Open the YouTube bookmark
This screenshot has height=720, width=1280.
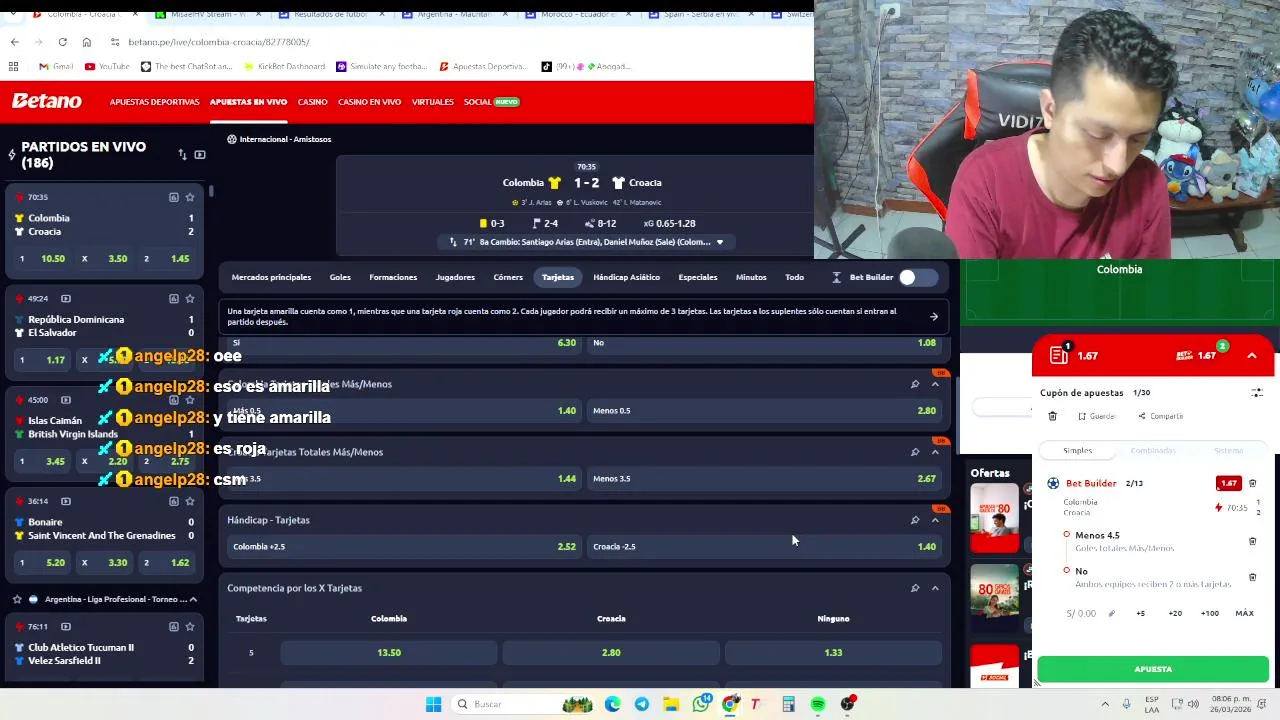107,66
